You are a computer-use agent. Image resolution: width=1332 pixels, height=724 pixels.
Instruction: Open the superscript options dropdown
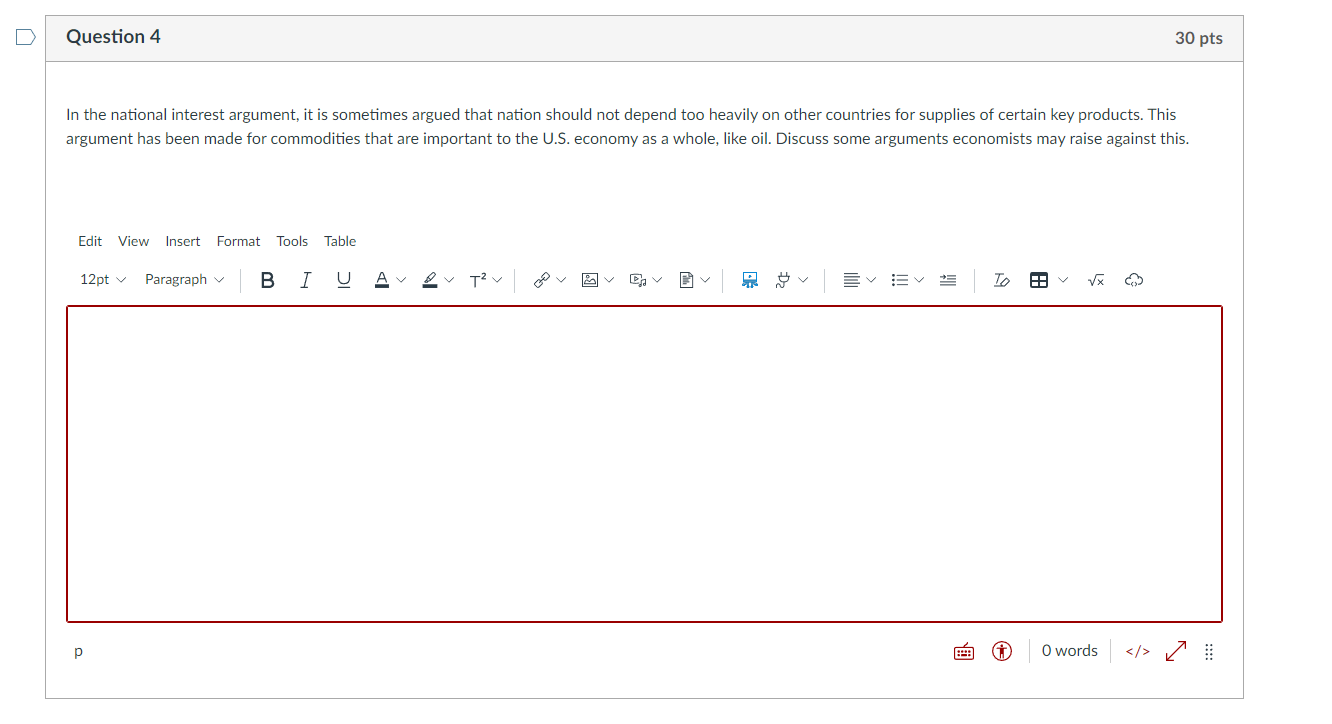click(x=497, y=279)
